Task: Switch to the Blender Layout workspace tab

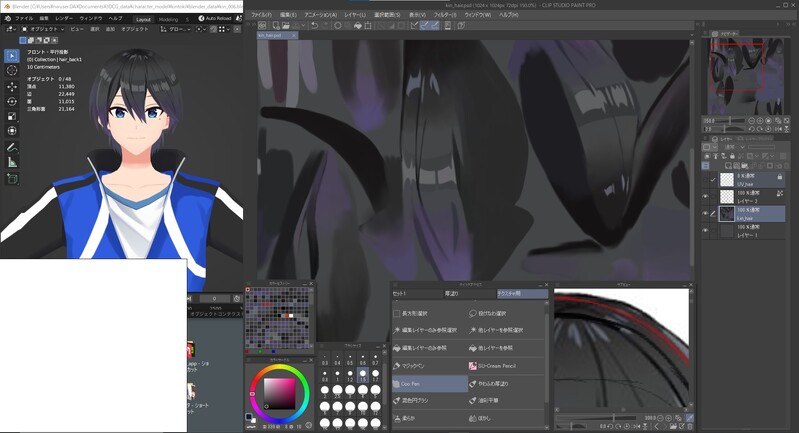Action: point(143,19)
